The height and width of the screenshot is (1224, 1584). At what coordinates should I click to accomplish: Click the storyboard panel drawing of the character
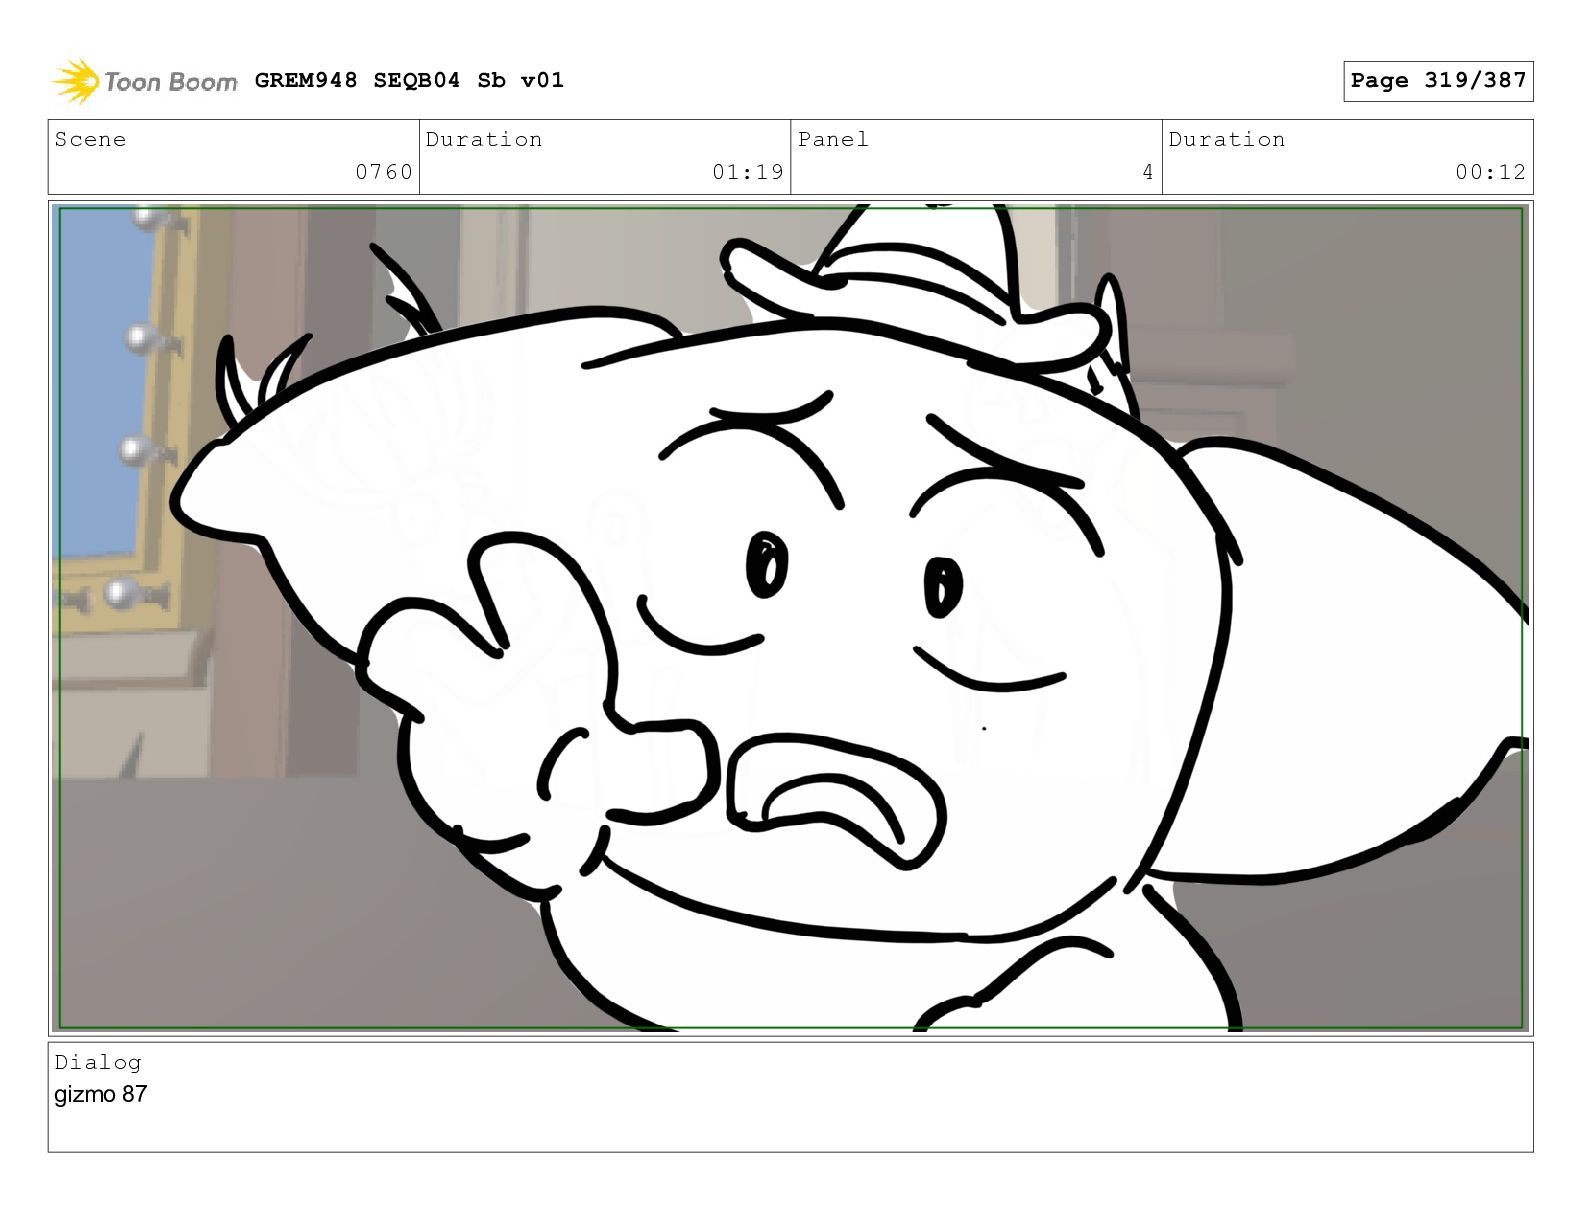(x=790, y=618)
